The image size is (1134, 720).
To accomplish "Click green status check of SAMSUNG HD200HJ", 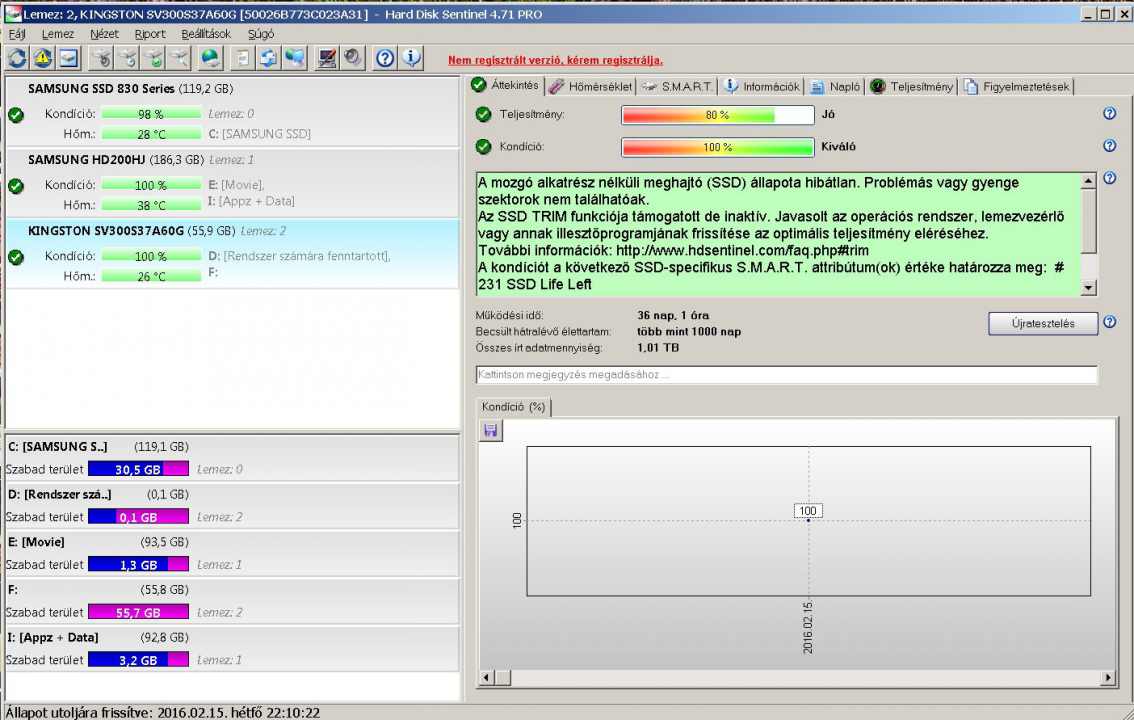I will coord(16,186).
